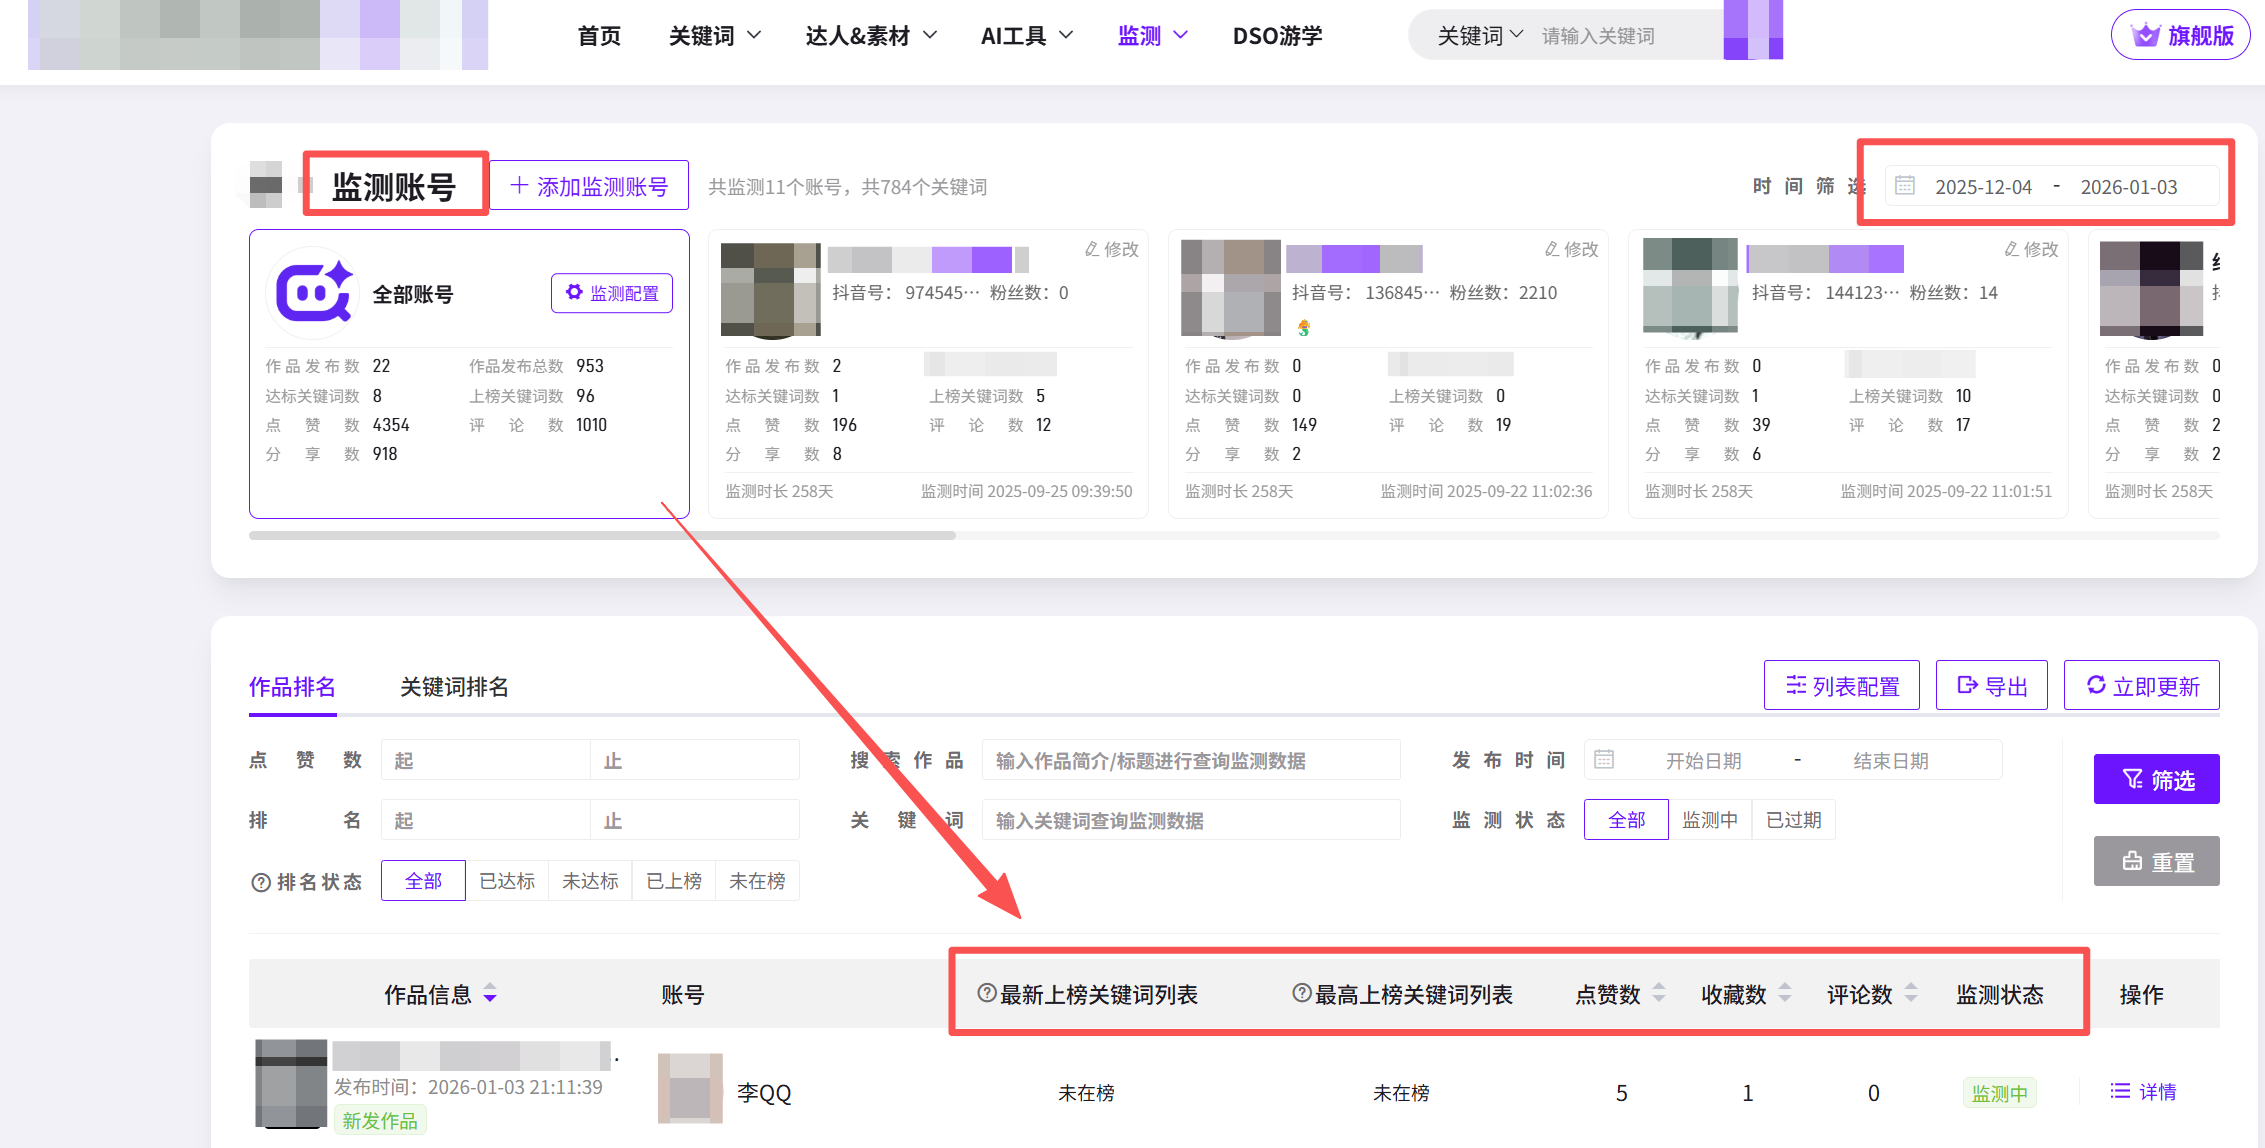Open the DSO游学 menu item
Viewport: 2265px width, 1148px height.
click(1277, 36)
